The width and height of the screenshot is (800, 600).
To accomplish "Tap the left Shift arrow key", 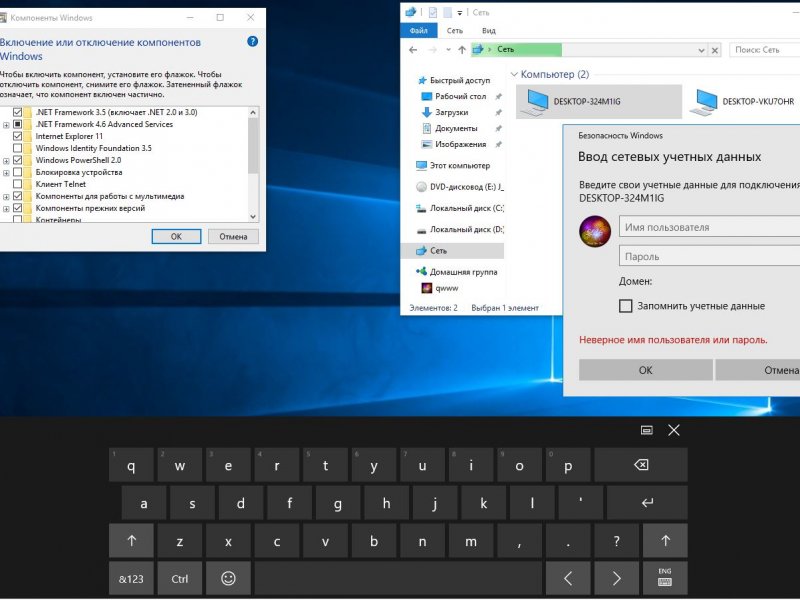I will (131, 541).
